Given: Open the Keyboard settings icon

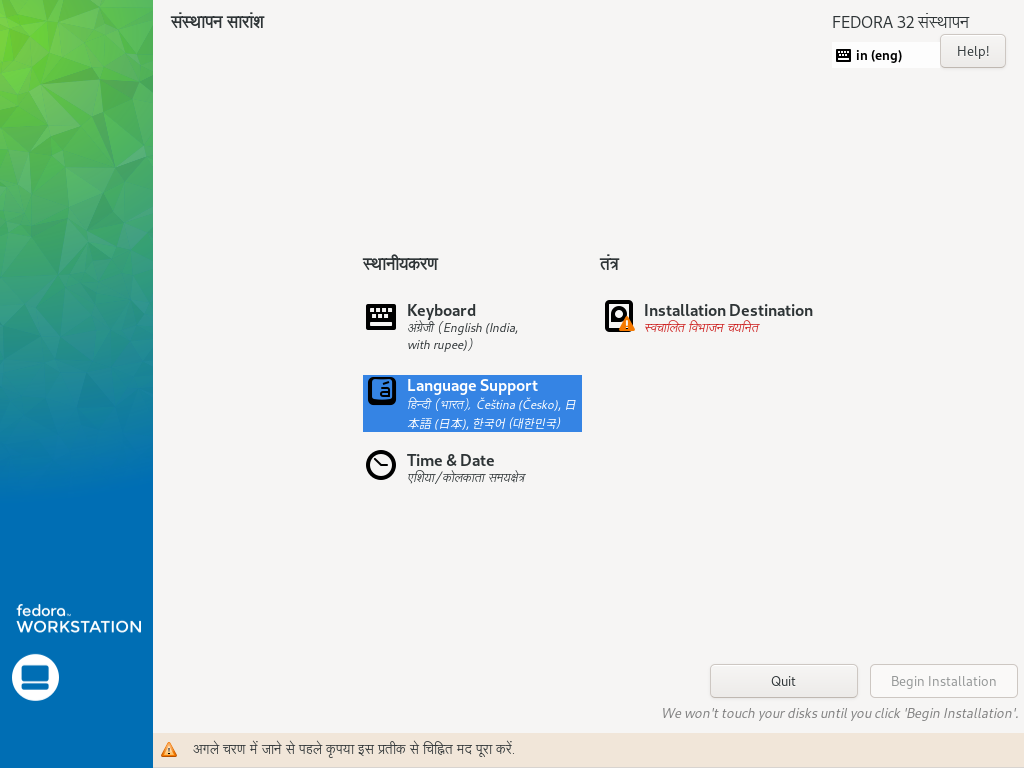Looking at the screenshot, I should [x=381, y=317].
